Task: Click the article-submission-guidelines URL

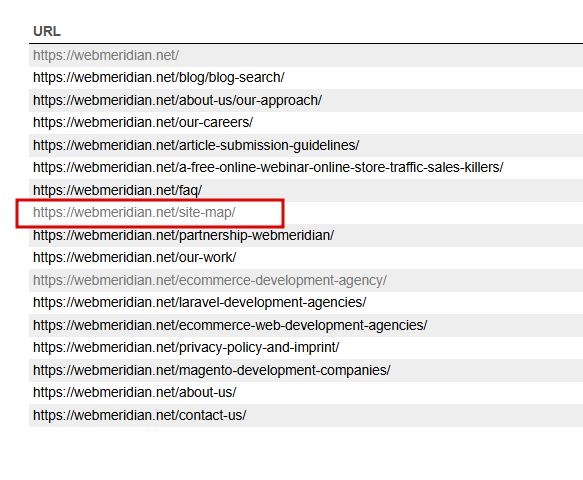Action: pyautogui.click(x=196, y=145)
